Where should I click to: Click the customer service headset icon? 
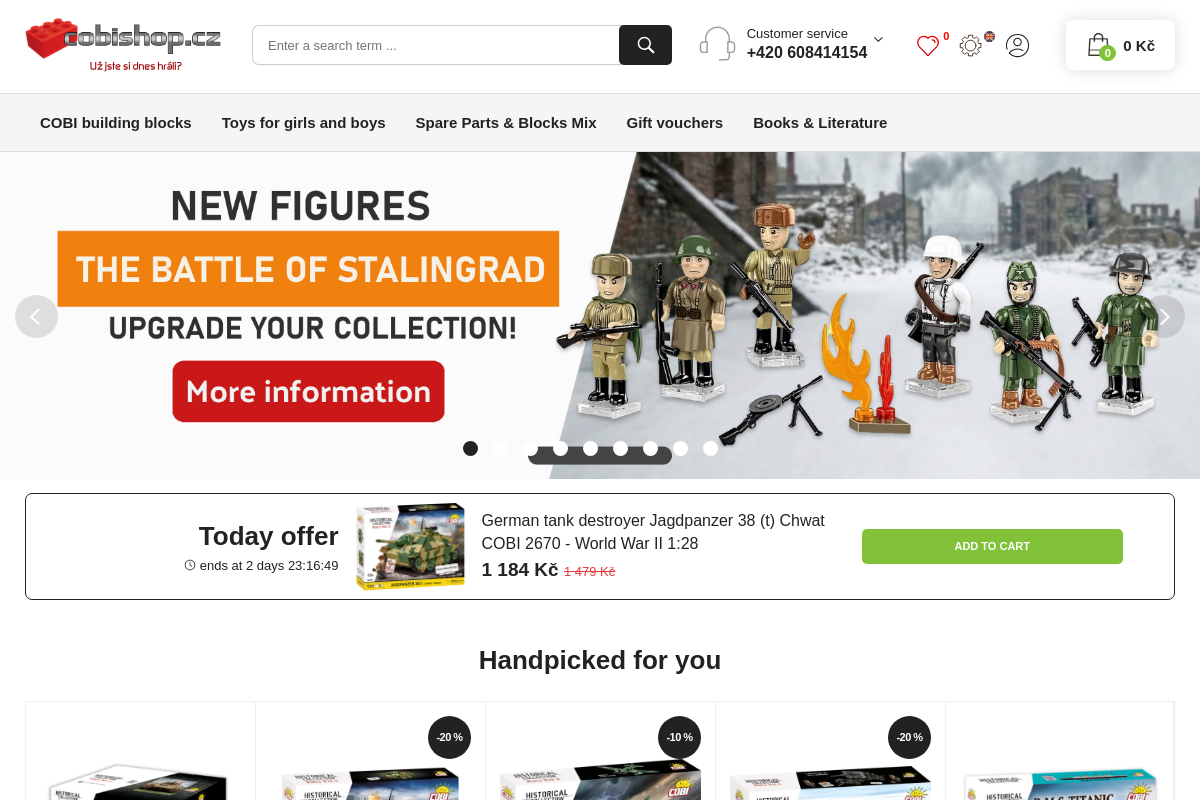pyautogui.click(x=717, y=44)
